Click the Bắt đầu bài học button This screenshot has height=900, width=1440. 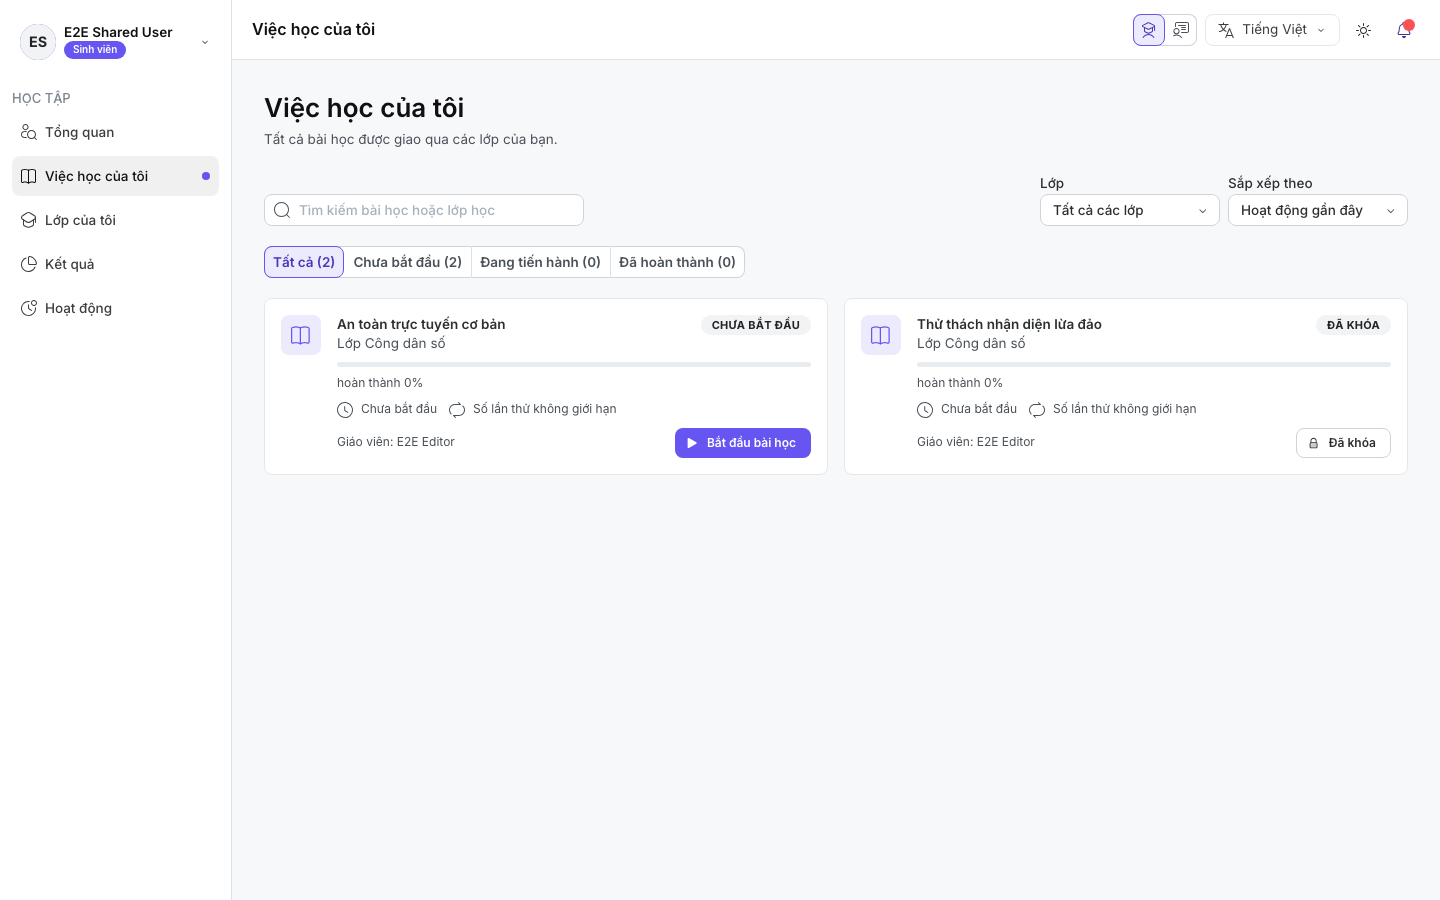pyautogui.click(x=743, y=443)
